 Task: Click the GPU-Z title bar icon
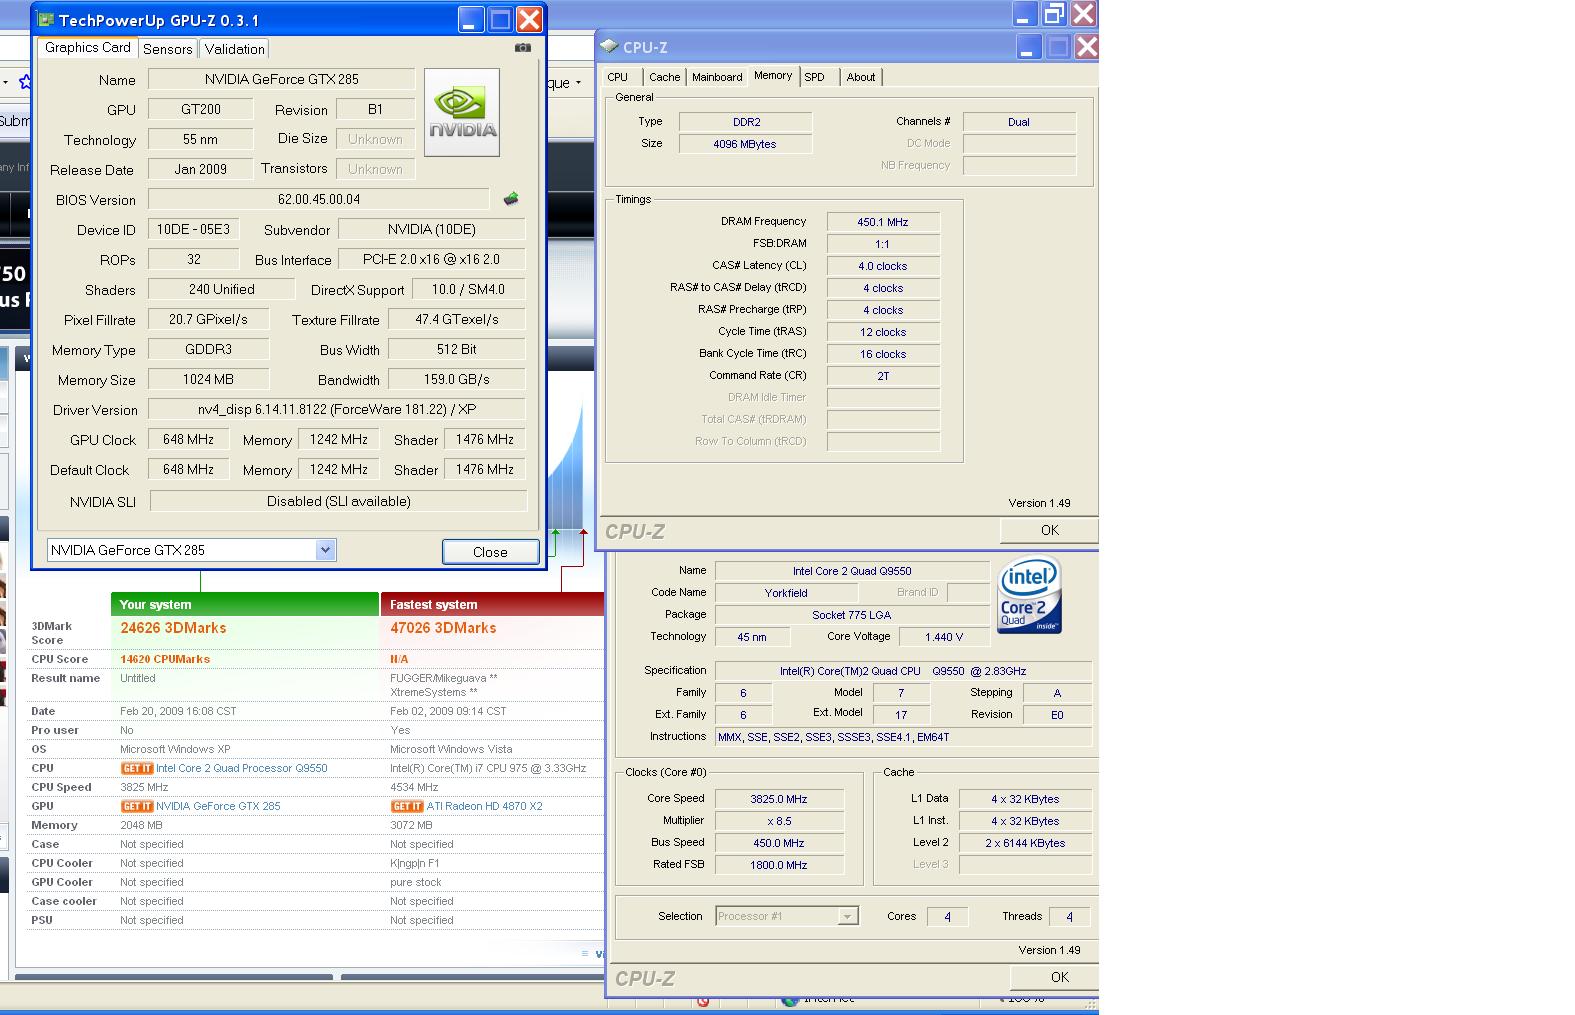pyautogui.click(x=46, y=19)
